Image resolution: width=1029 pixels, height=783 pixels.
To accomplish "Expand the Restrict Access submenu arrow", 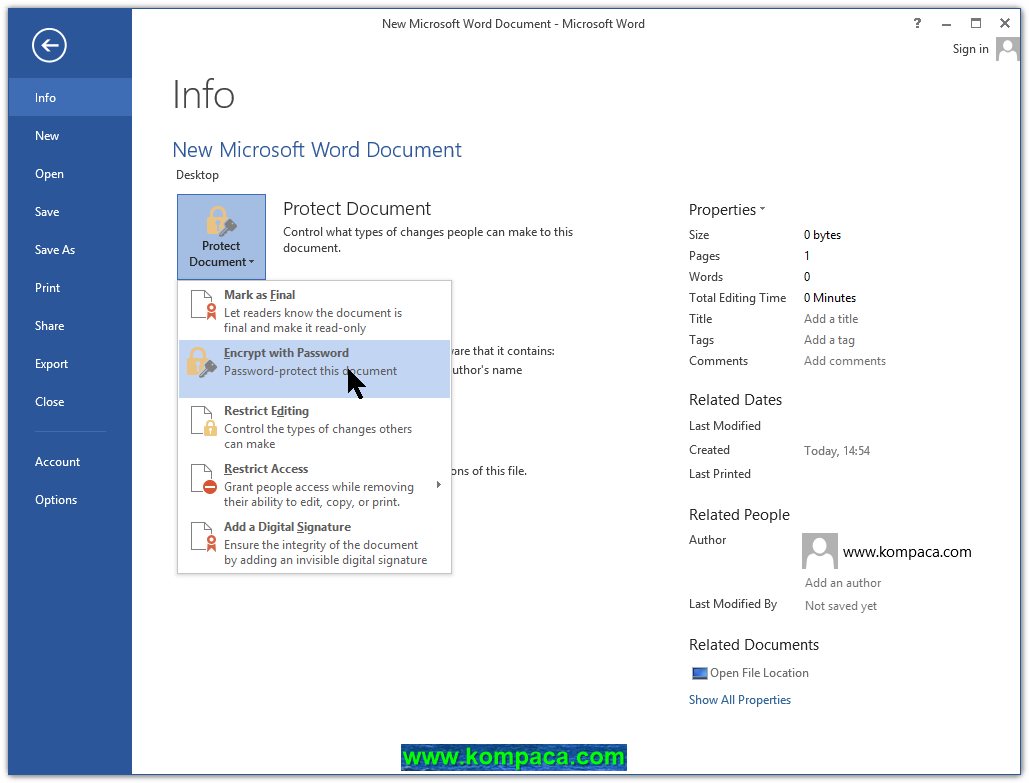I will (438, 485).
